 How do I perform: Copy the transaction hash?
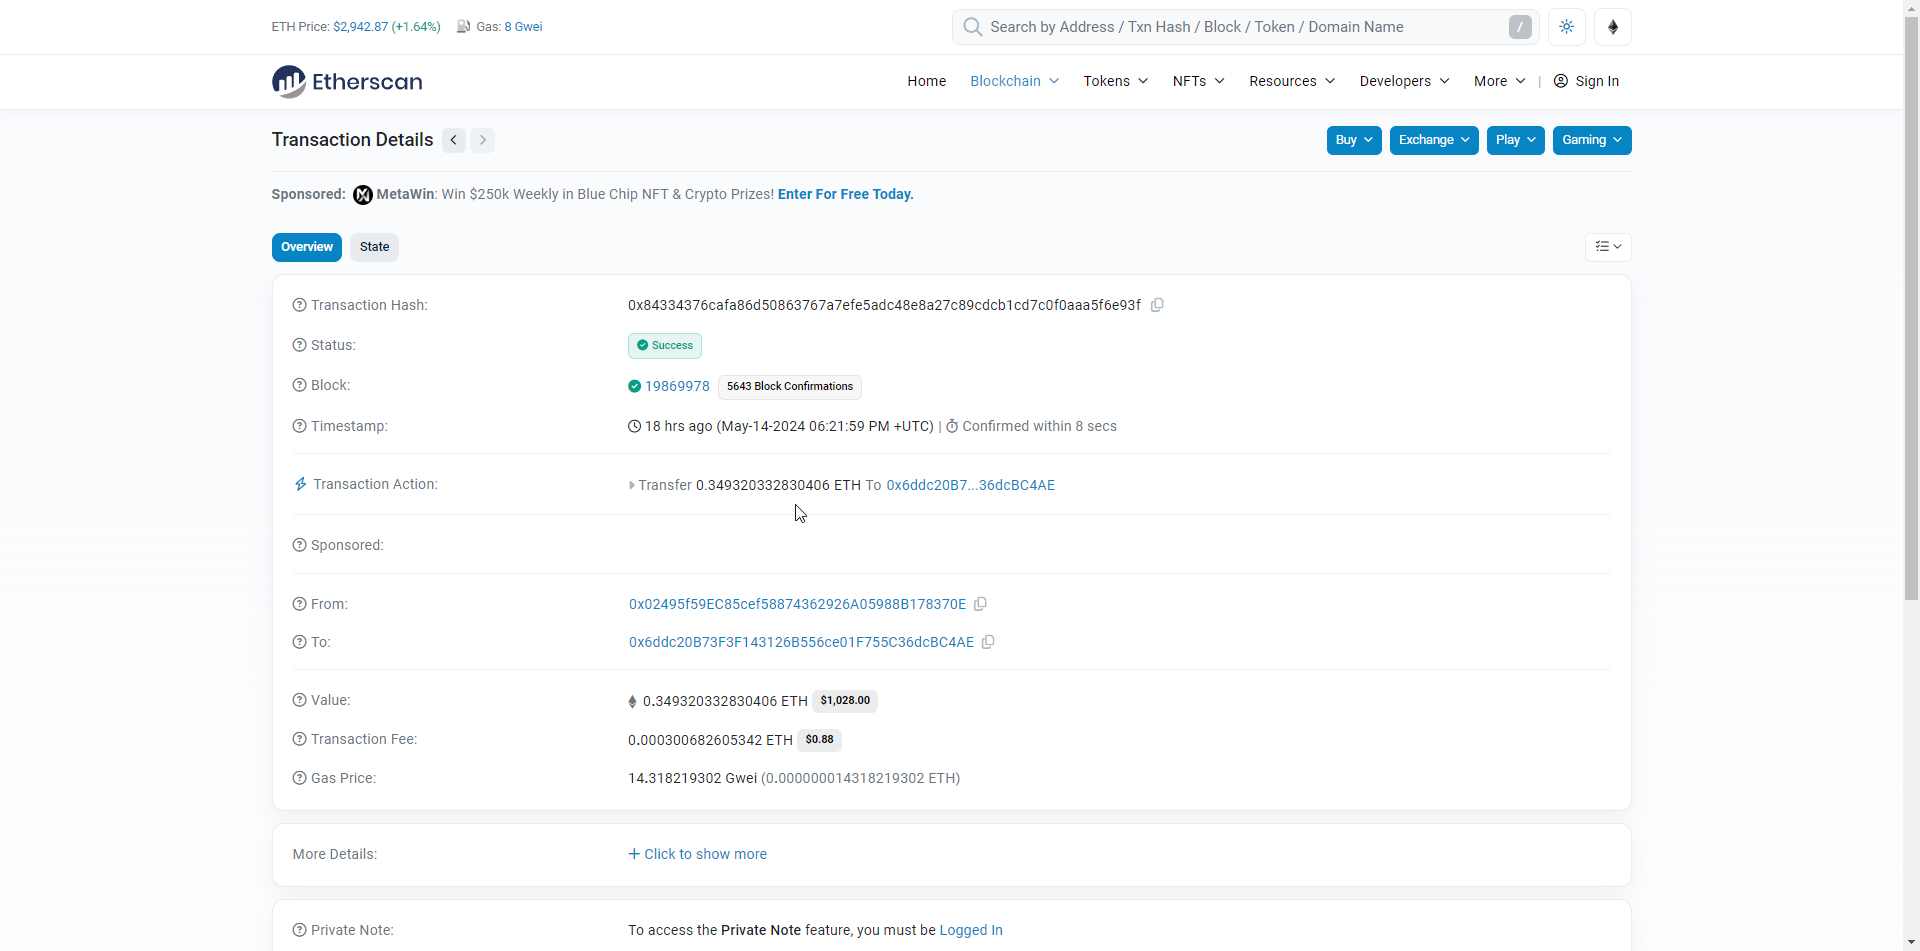tap(1157, 305)
